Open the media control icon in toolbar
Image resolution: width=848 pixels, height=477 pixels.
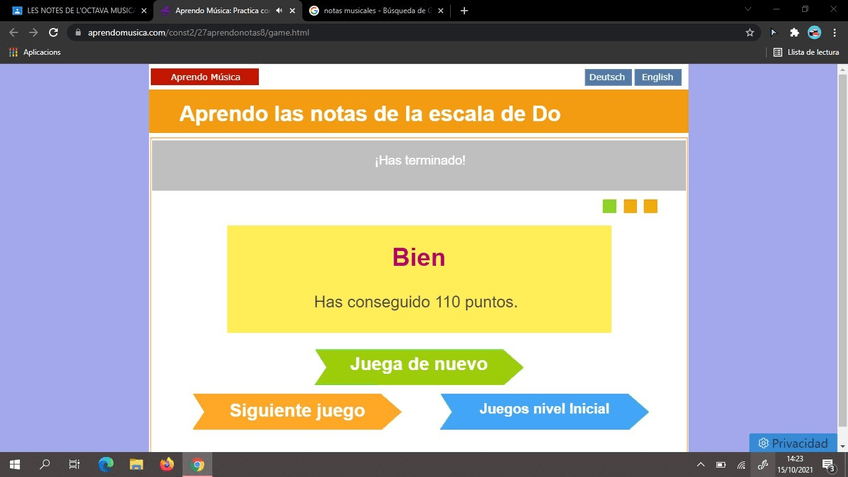(x=774, y=32)
